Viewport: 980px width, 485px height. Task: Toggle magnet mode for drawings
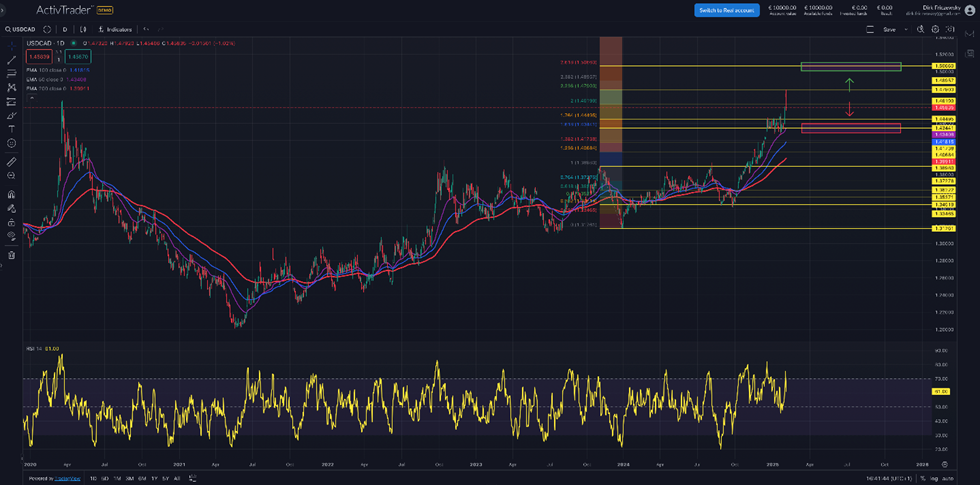[x=11, y=194]
